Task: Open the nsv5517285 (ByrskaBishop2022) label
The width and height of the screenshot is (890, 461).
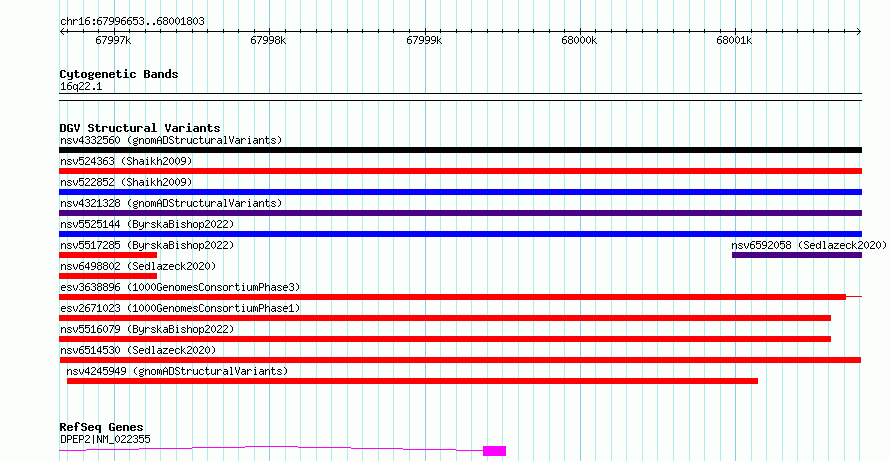Action: [x=147, y=245]
